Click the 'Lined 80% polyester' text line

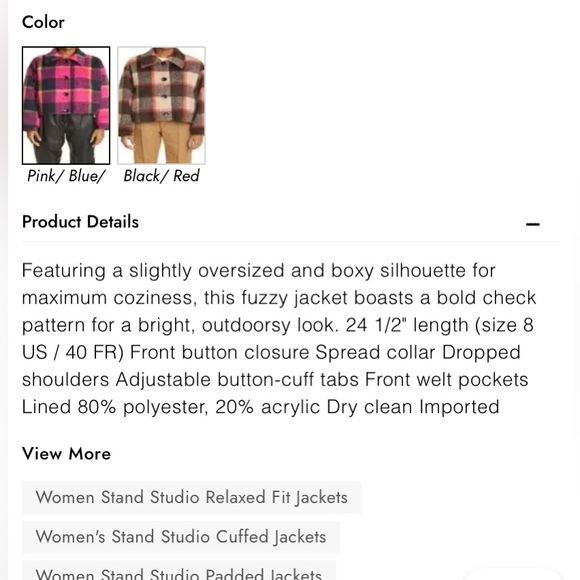click(260, 407)
